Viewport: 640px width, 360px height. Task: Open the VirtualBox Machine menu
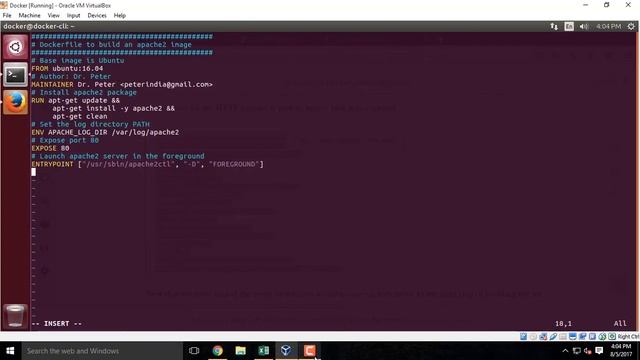[x=29, y=16]
